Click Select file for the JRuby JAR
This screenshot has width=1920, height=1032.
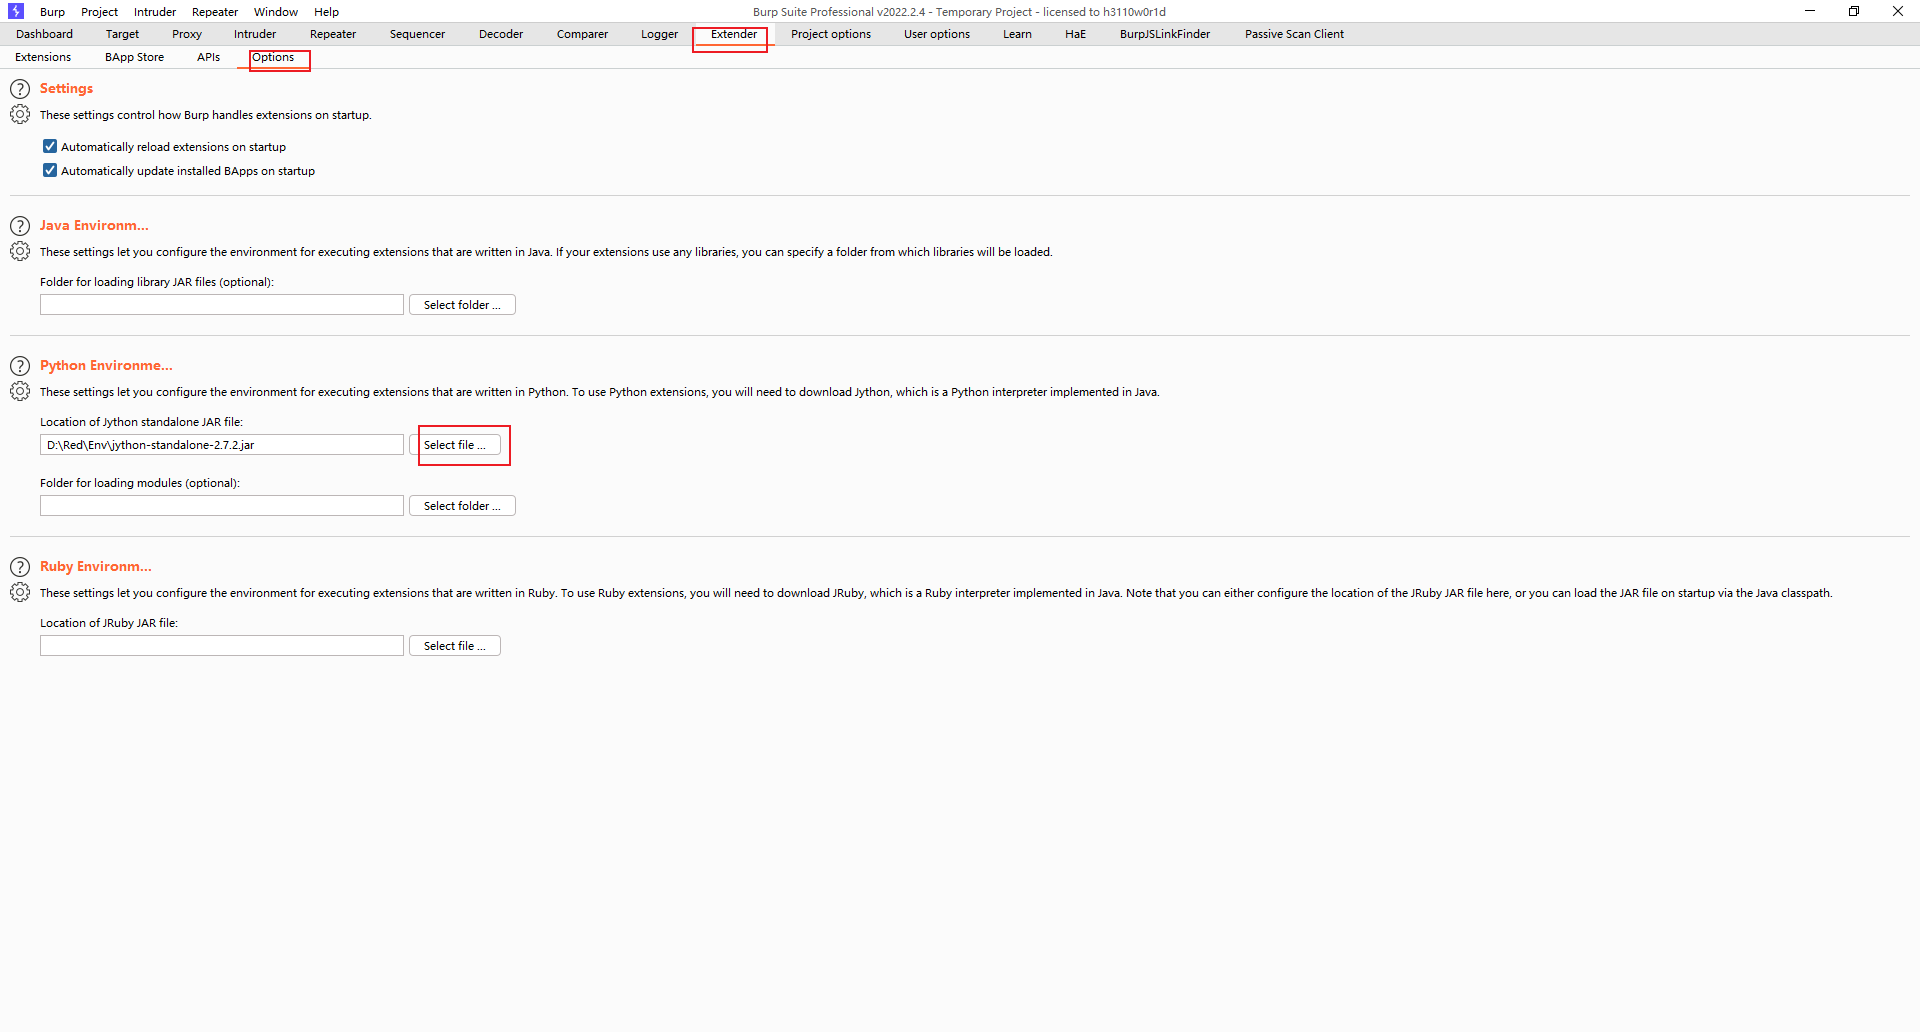pyautogui.click(x=454, y=645)
